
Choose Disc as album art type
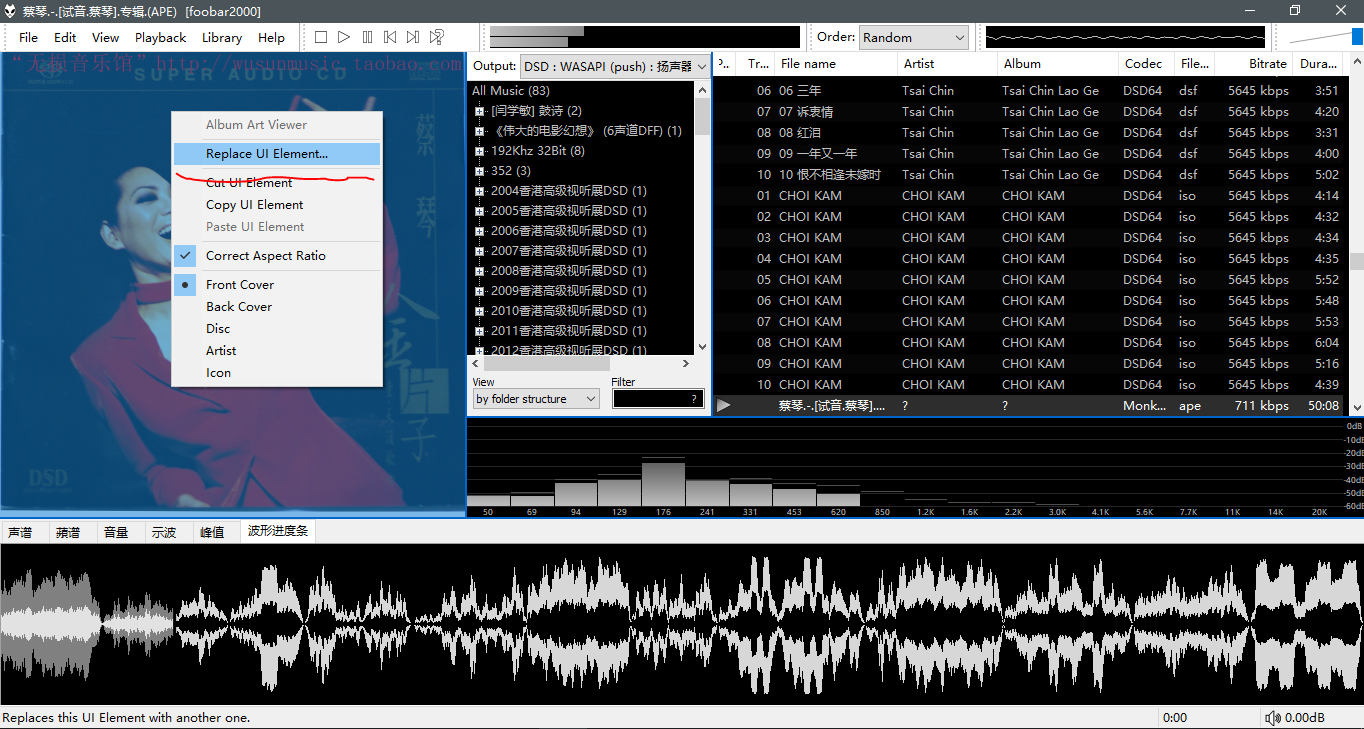(218, 329)
